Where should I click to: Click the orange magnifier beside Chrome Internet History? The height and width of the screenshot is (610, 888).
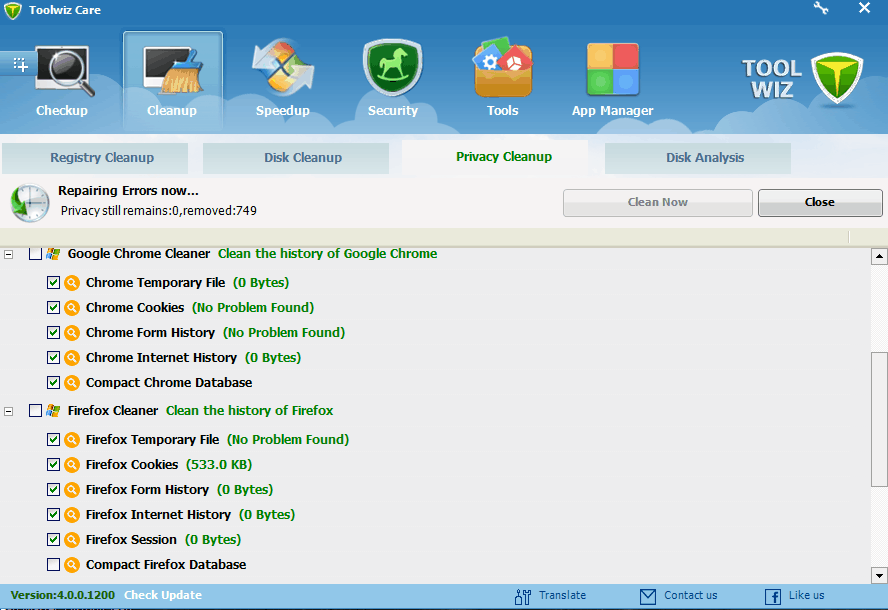tap(72, 357)
